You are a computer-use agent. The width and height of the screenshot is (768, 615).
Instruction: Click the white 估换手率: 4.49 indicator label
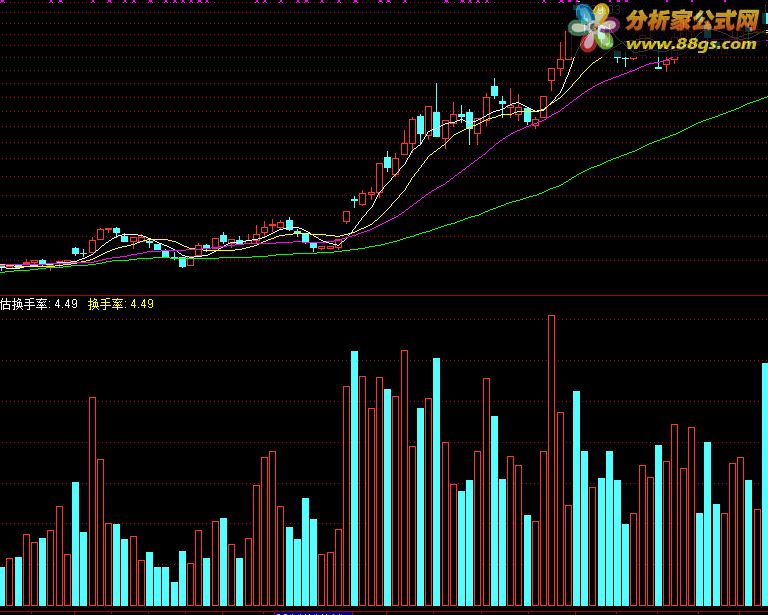pyautogui.click(x=39, y=304)
